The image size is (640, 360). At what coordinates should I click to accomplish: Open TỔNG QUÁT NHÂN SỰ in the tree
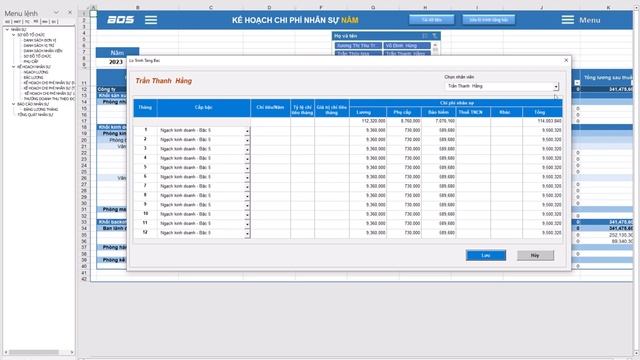(x=35, y=115)
